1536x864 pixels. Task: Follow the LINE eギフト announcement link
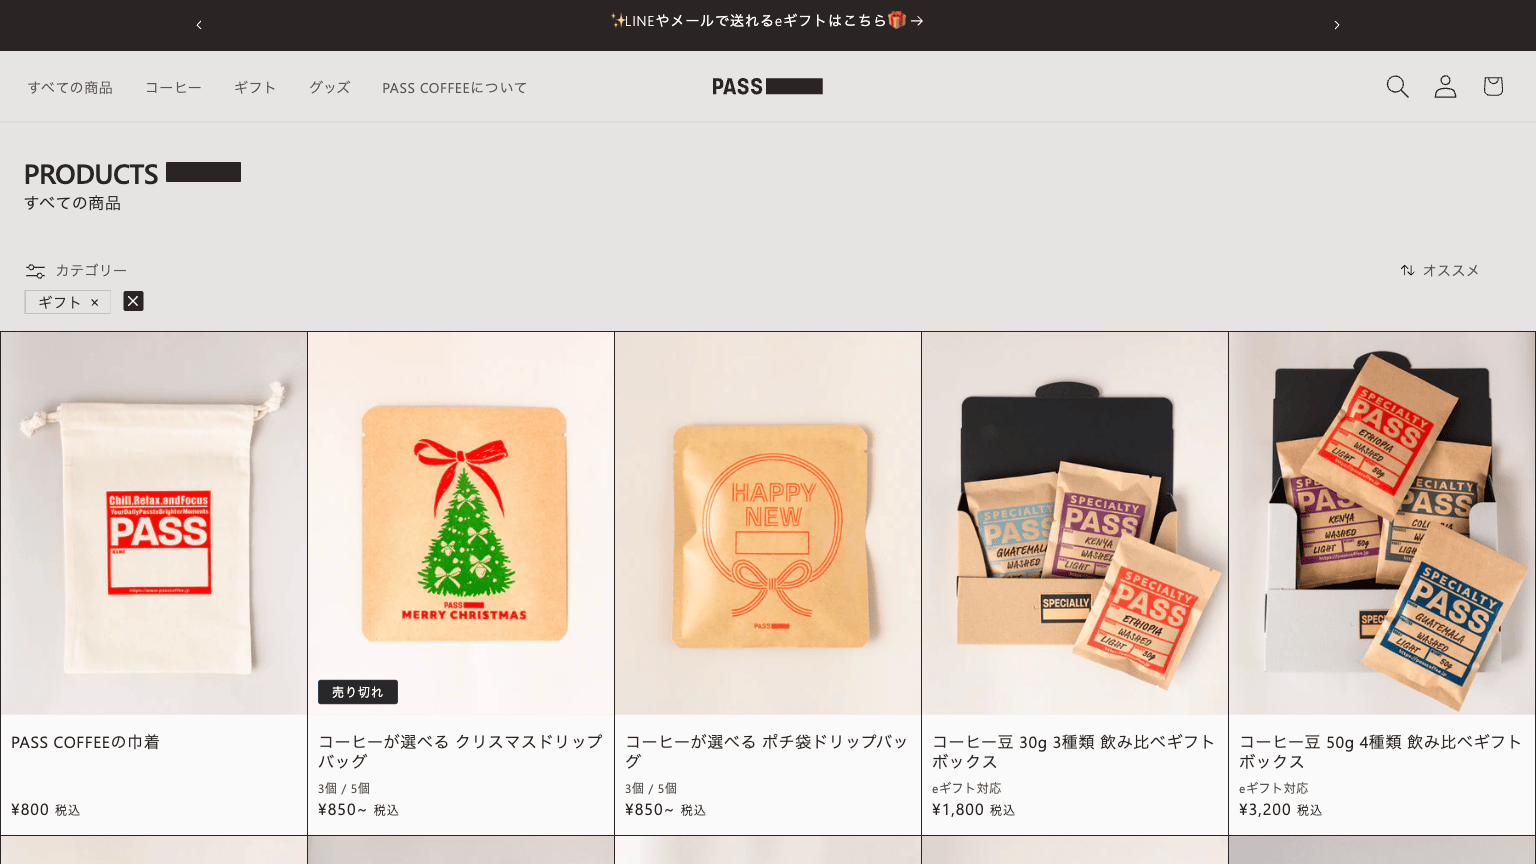tap(767, 20)
